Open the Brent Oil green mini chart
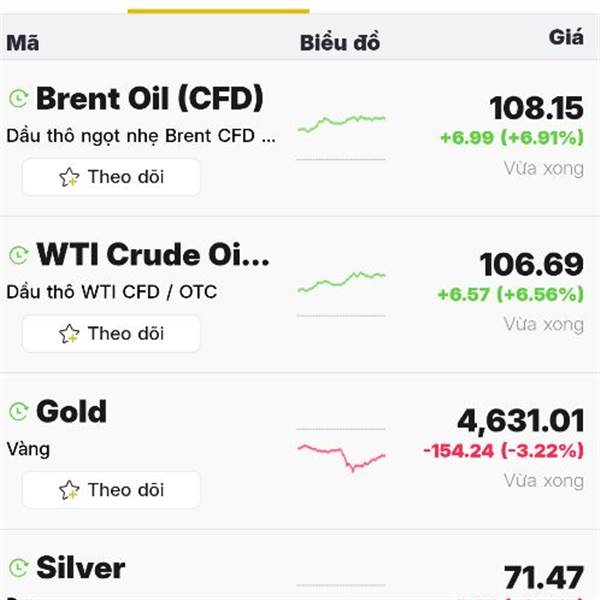Image resolution: width=600 pixels, height=600 pixels. click(341, 123)
